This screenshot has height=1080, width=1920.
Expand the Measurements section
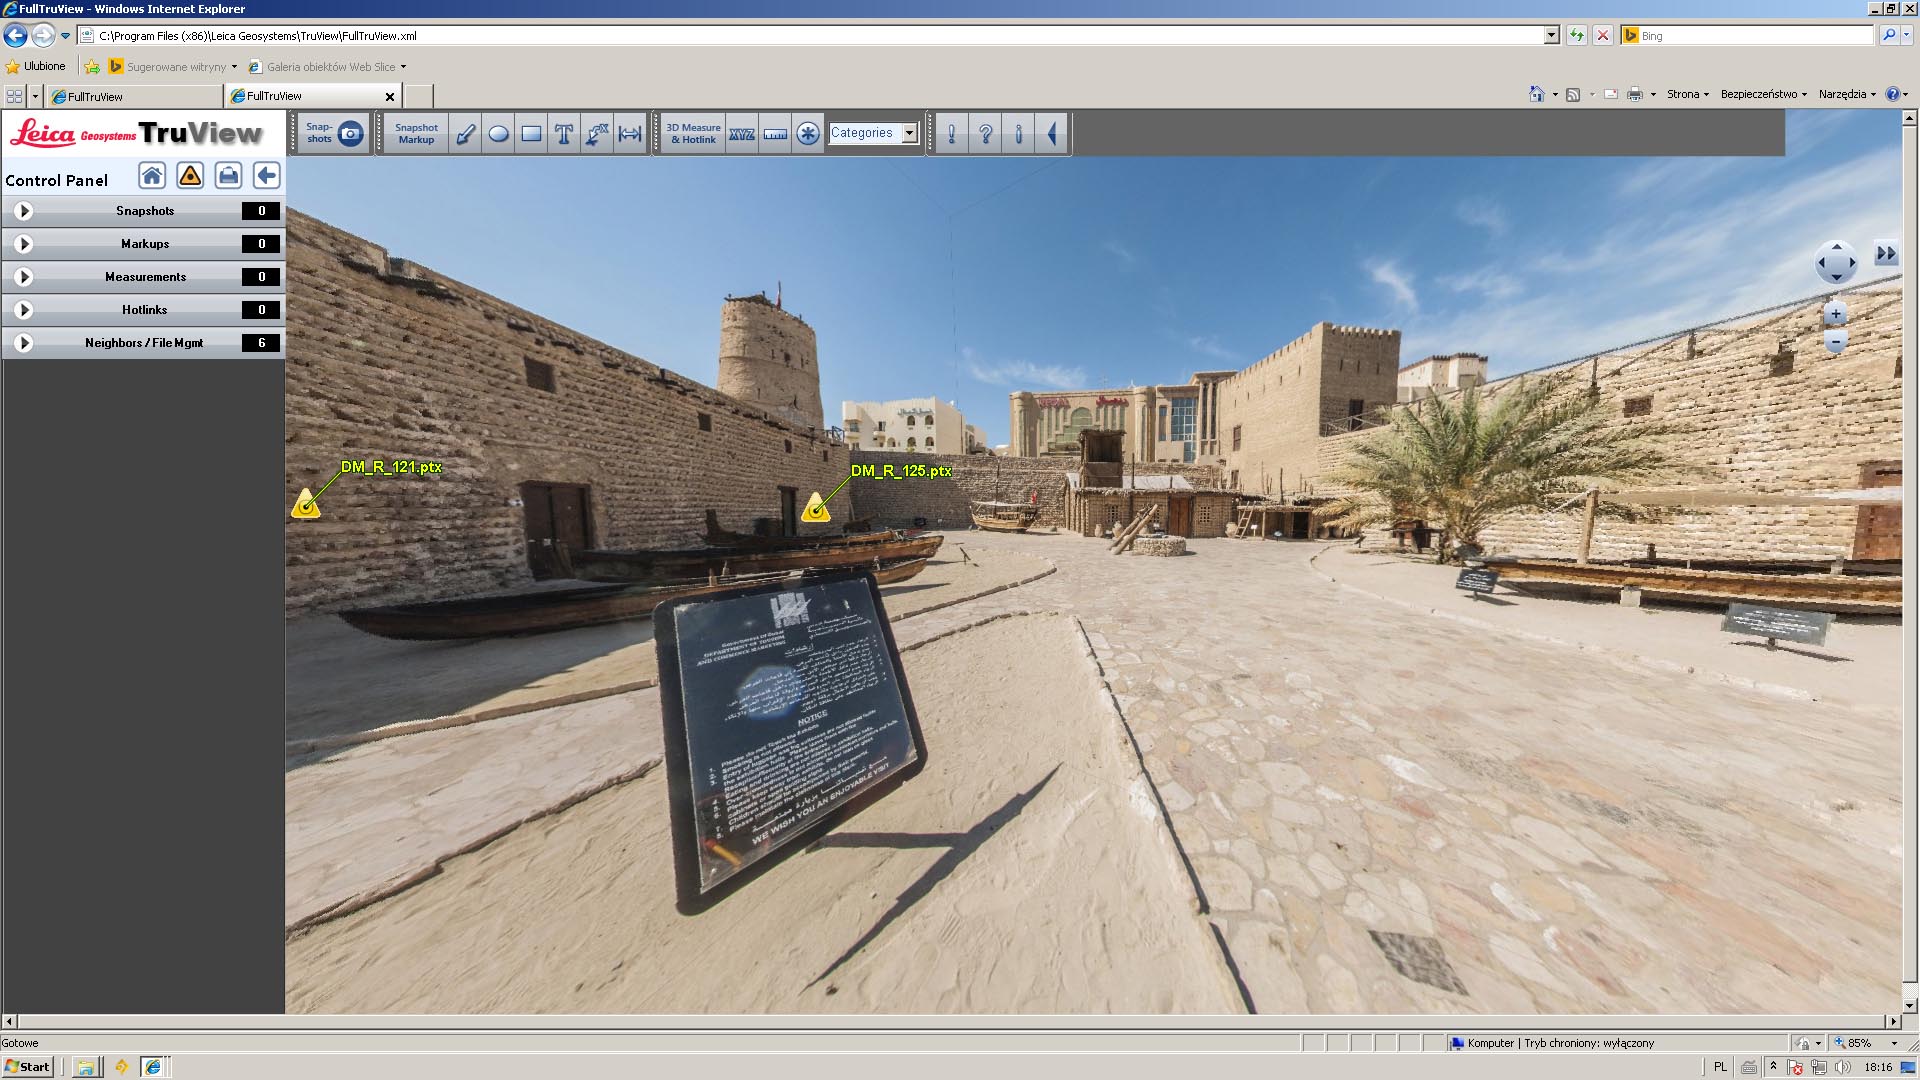coord(22,276)
